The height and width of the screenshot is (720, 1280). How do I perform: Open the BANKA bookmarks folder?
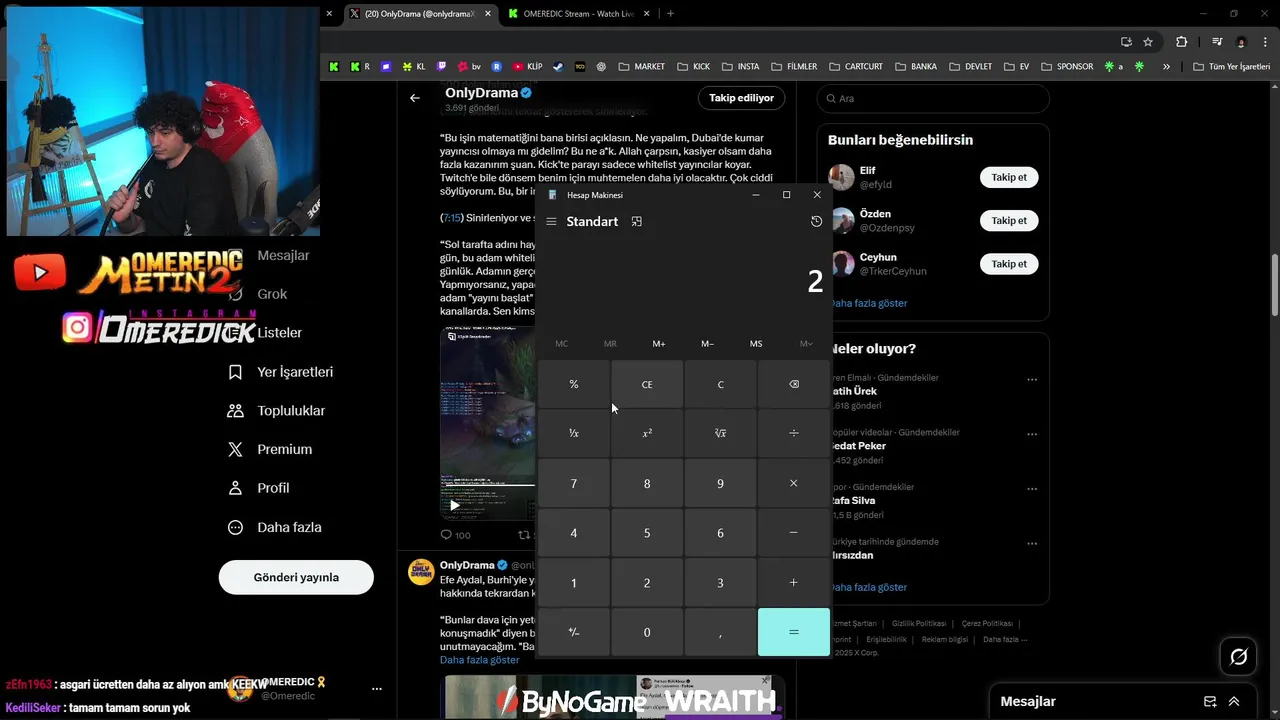pyautogui.click(x=916, y=67)
